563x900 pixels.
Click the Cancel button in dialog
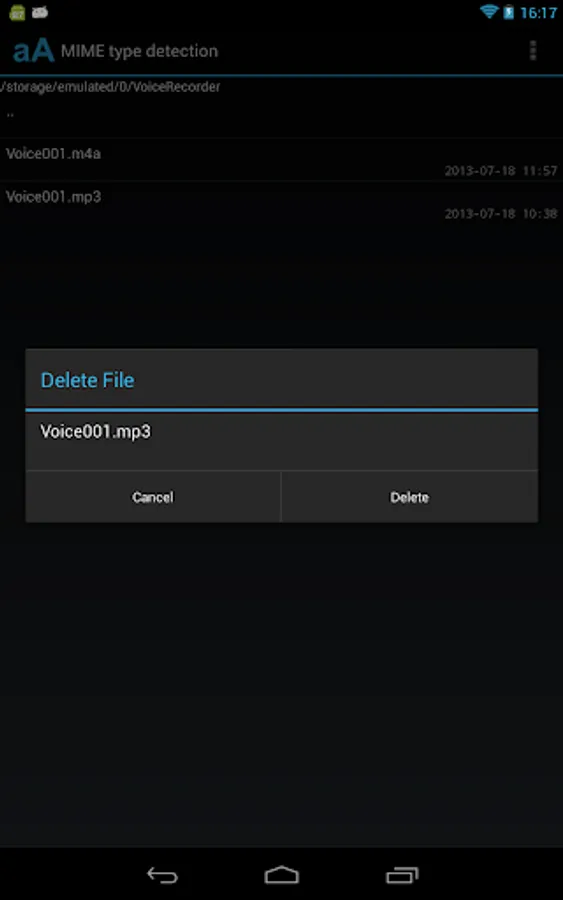153,497
